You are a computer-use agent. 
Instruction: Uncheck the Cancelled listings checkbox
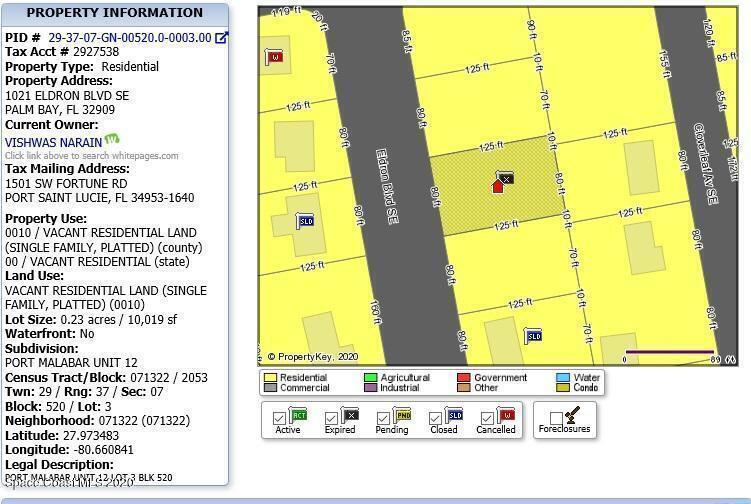pyautogui.click(x=487, y=419)
